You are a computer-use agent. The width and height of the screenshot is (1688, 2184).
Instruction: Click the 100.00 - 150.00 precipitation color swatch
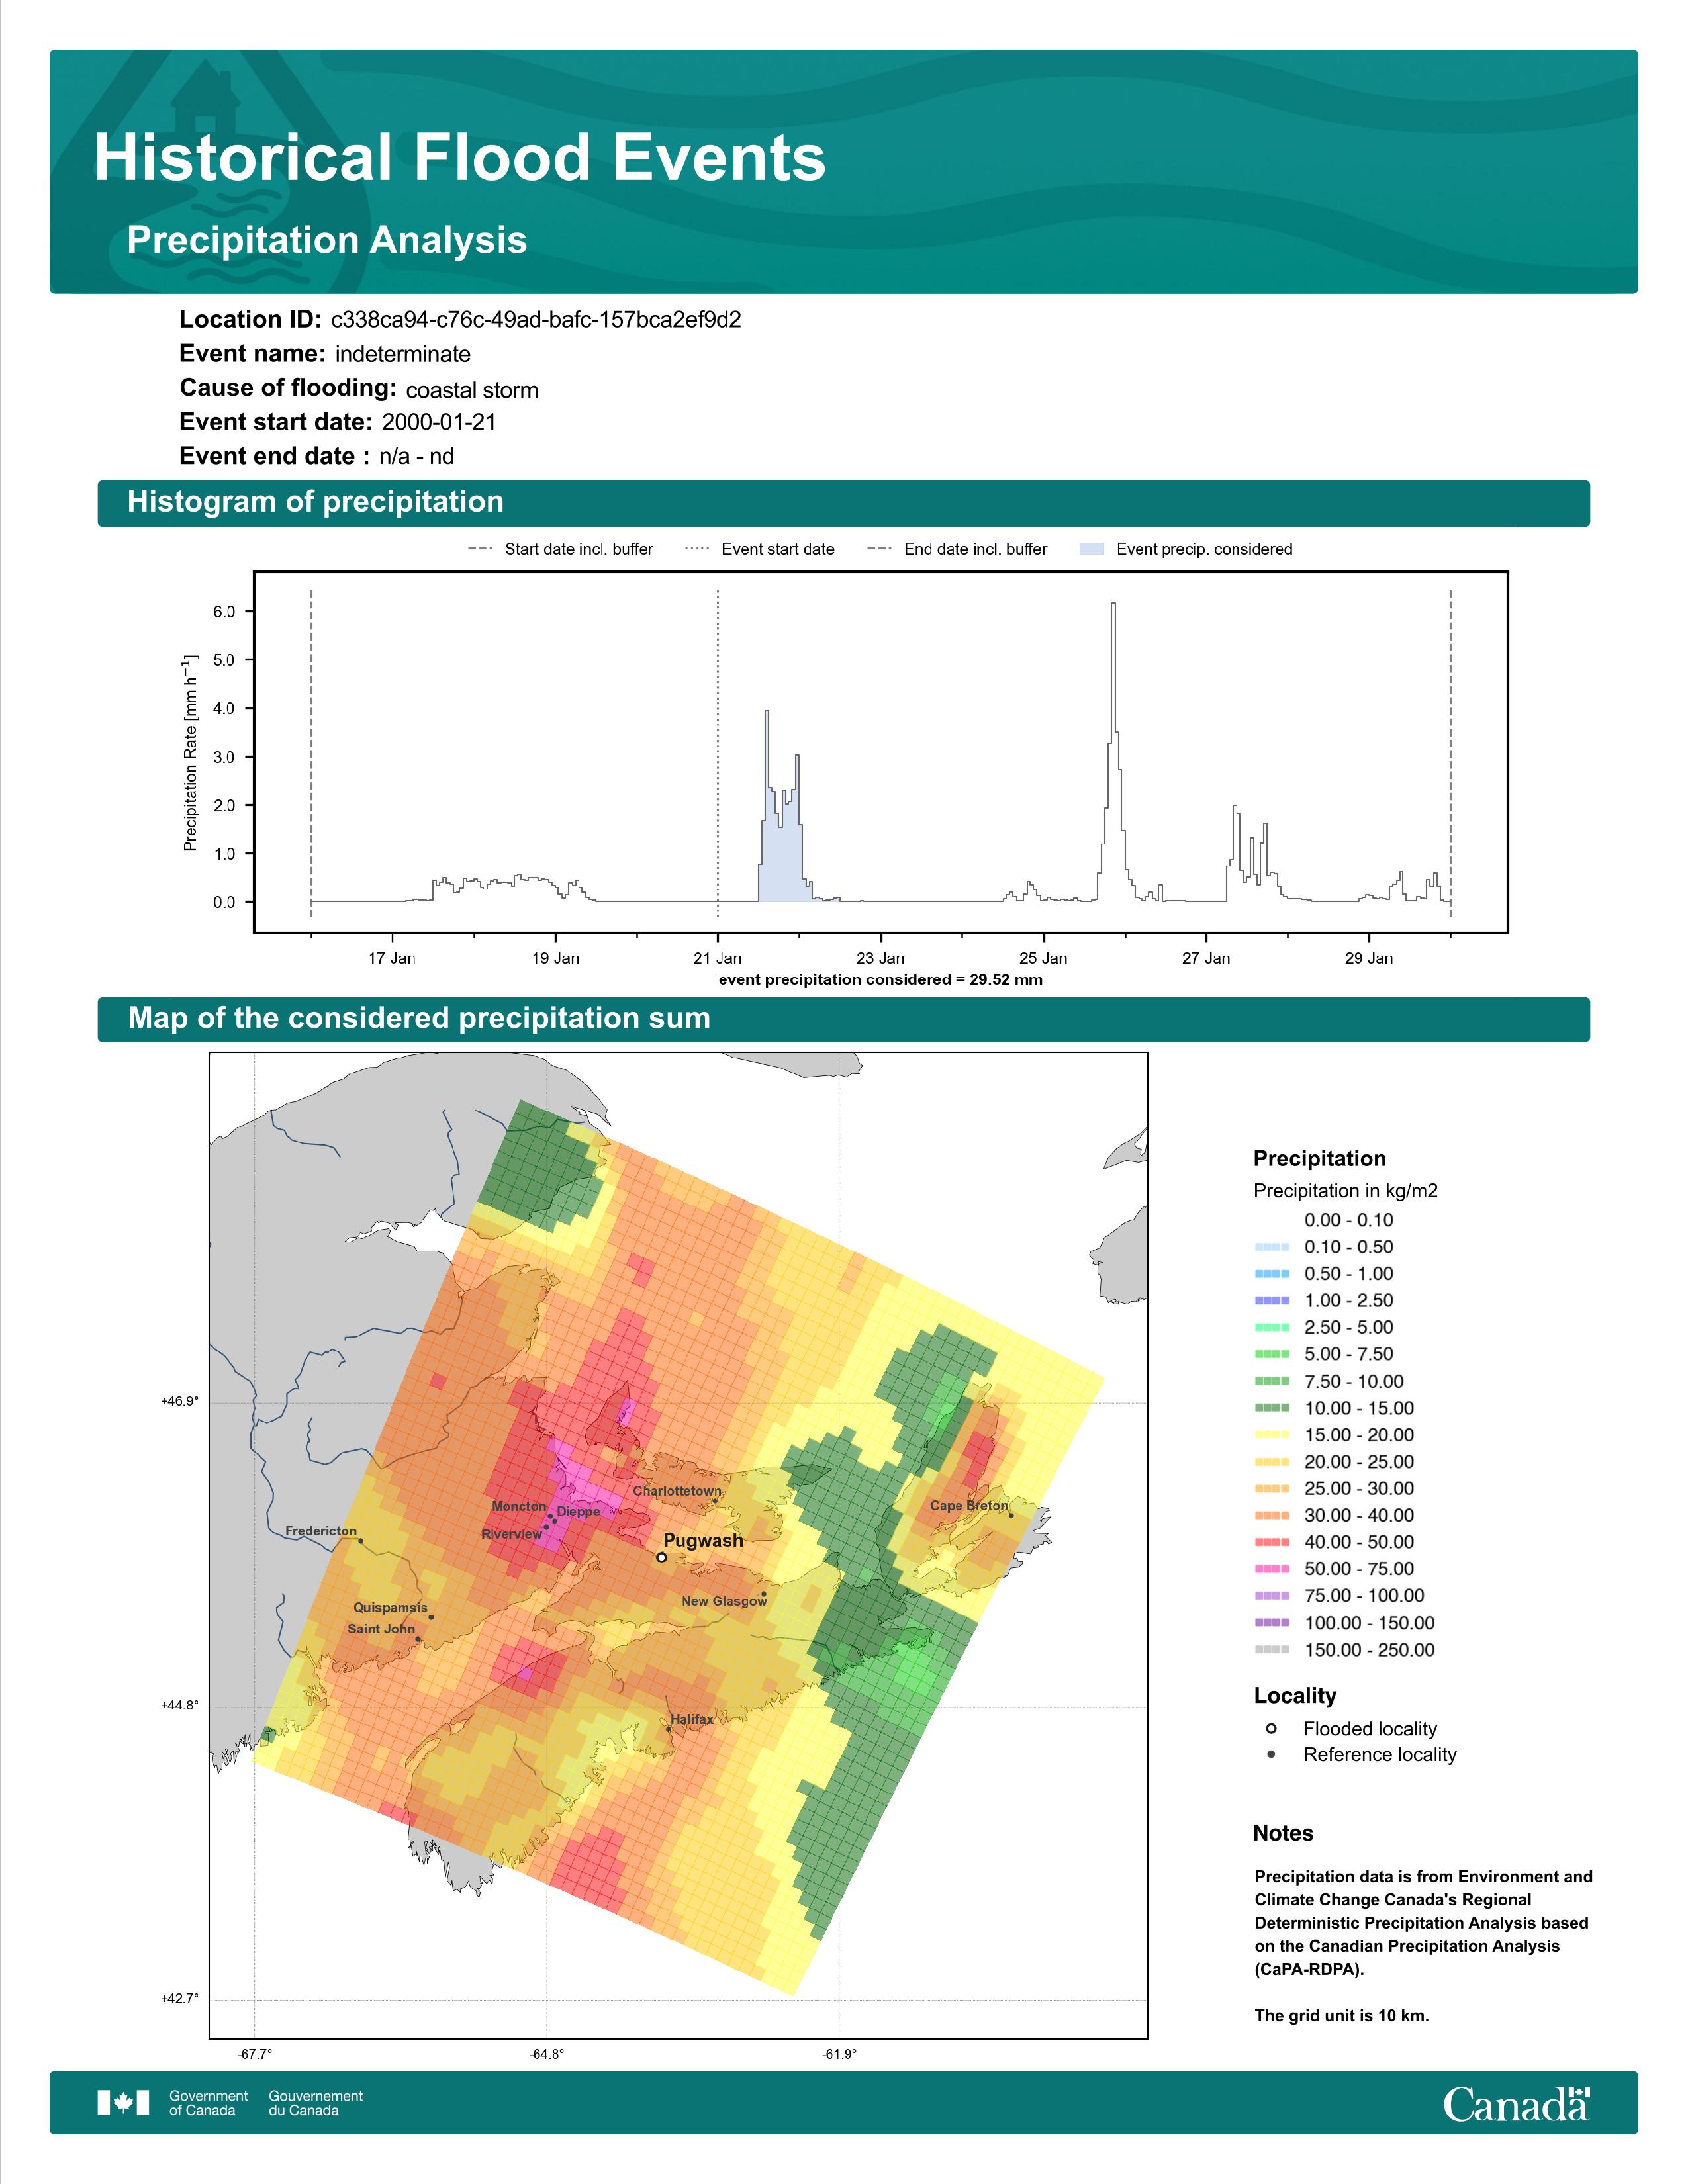pyautogui.click(x=1272, y=1623)
